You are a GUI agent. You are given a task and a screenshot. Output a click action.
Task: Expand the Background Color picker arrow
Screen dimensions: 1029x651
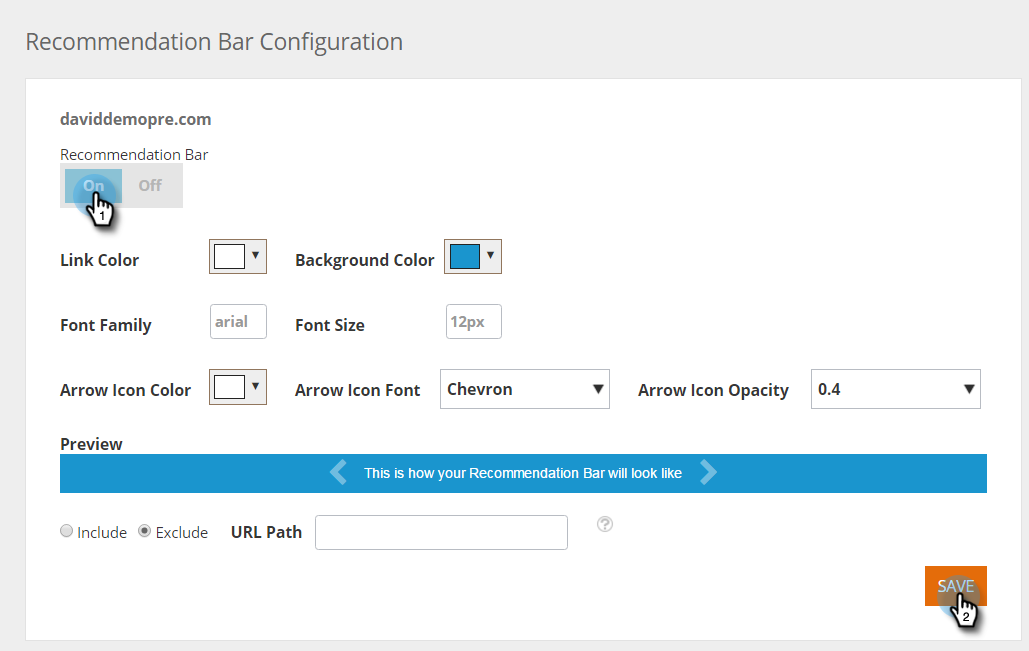490,256
